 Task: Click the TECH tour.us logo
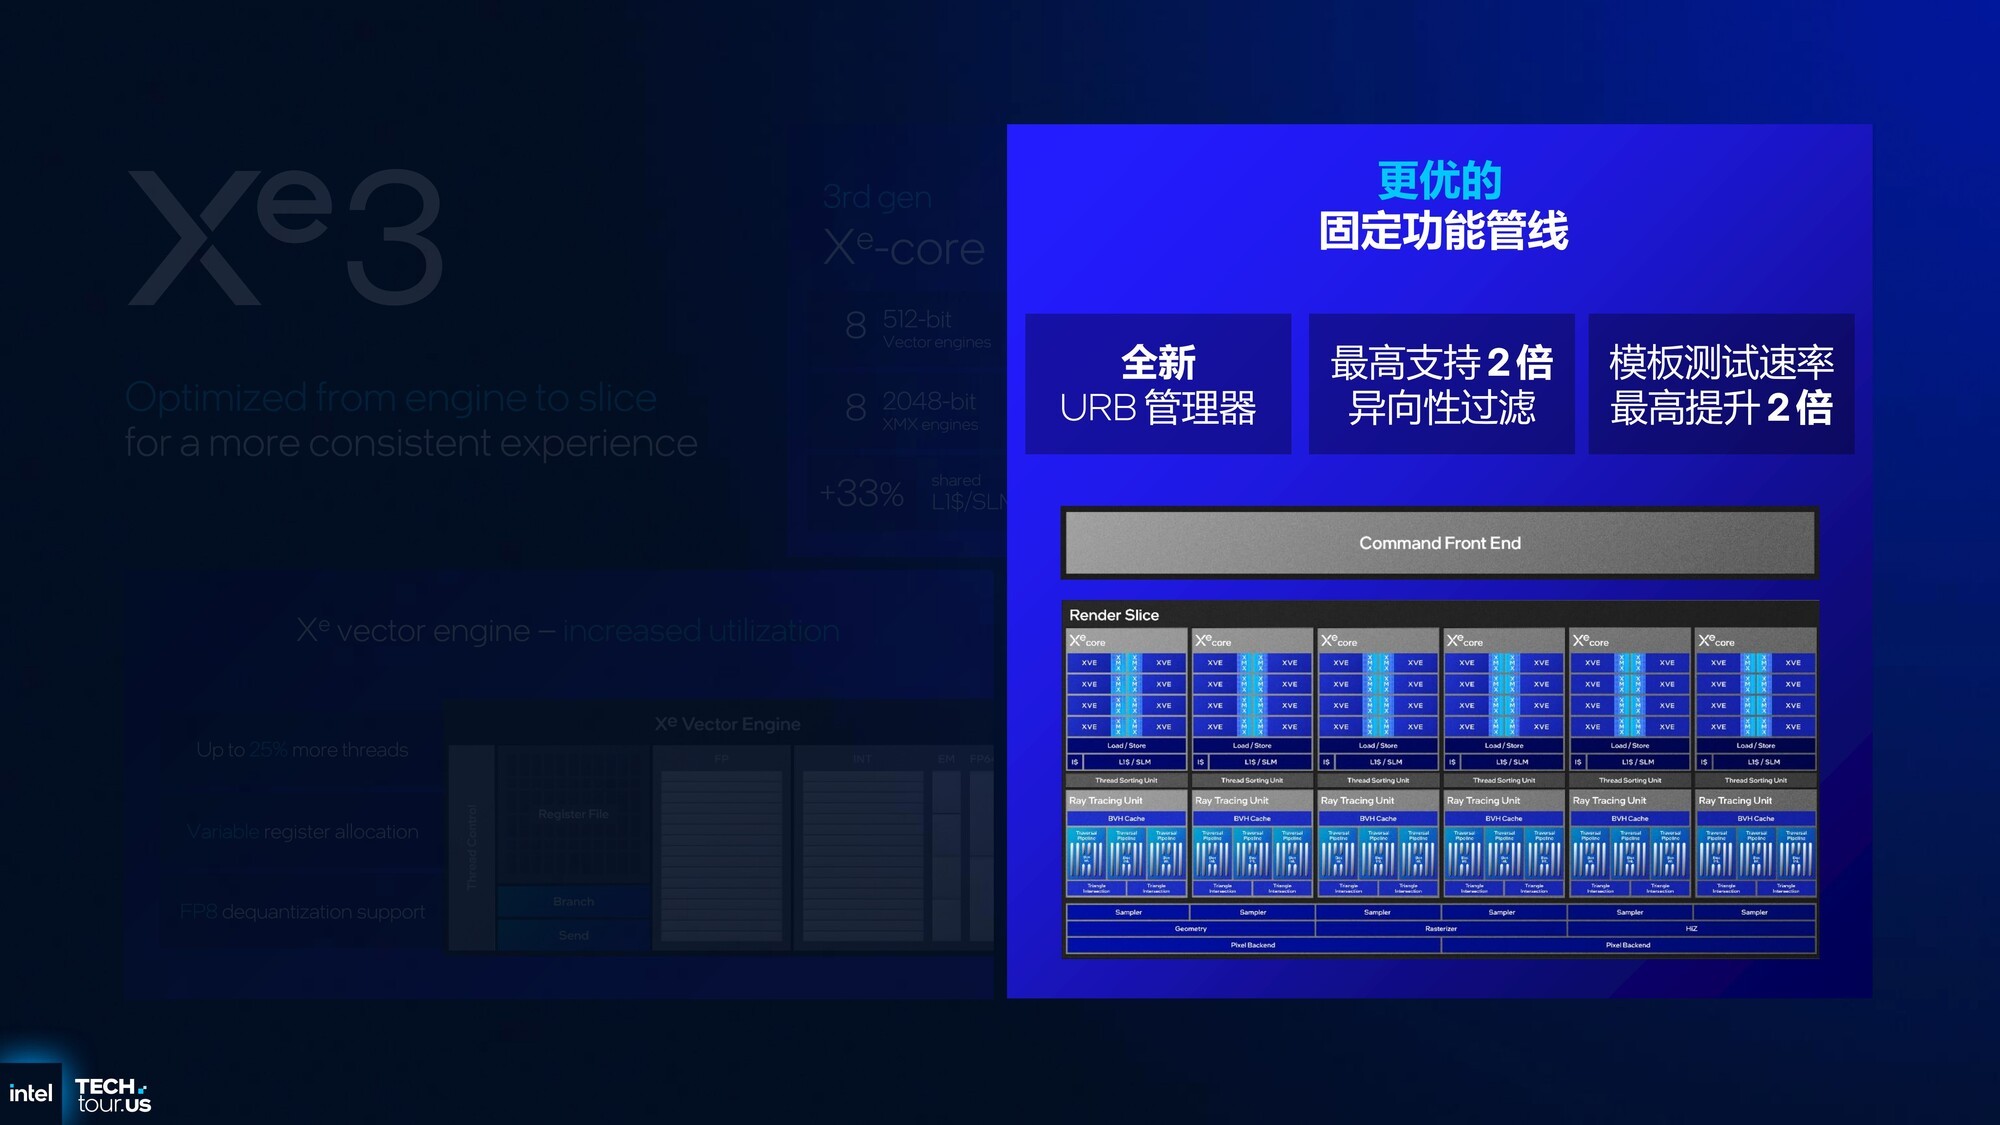[113, 1093]
